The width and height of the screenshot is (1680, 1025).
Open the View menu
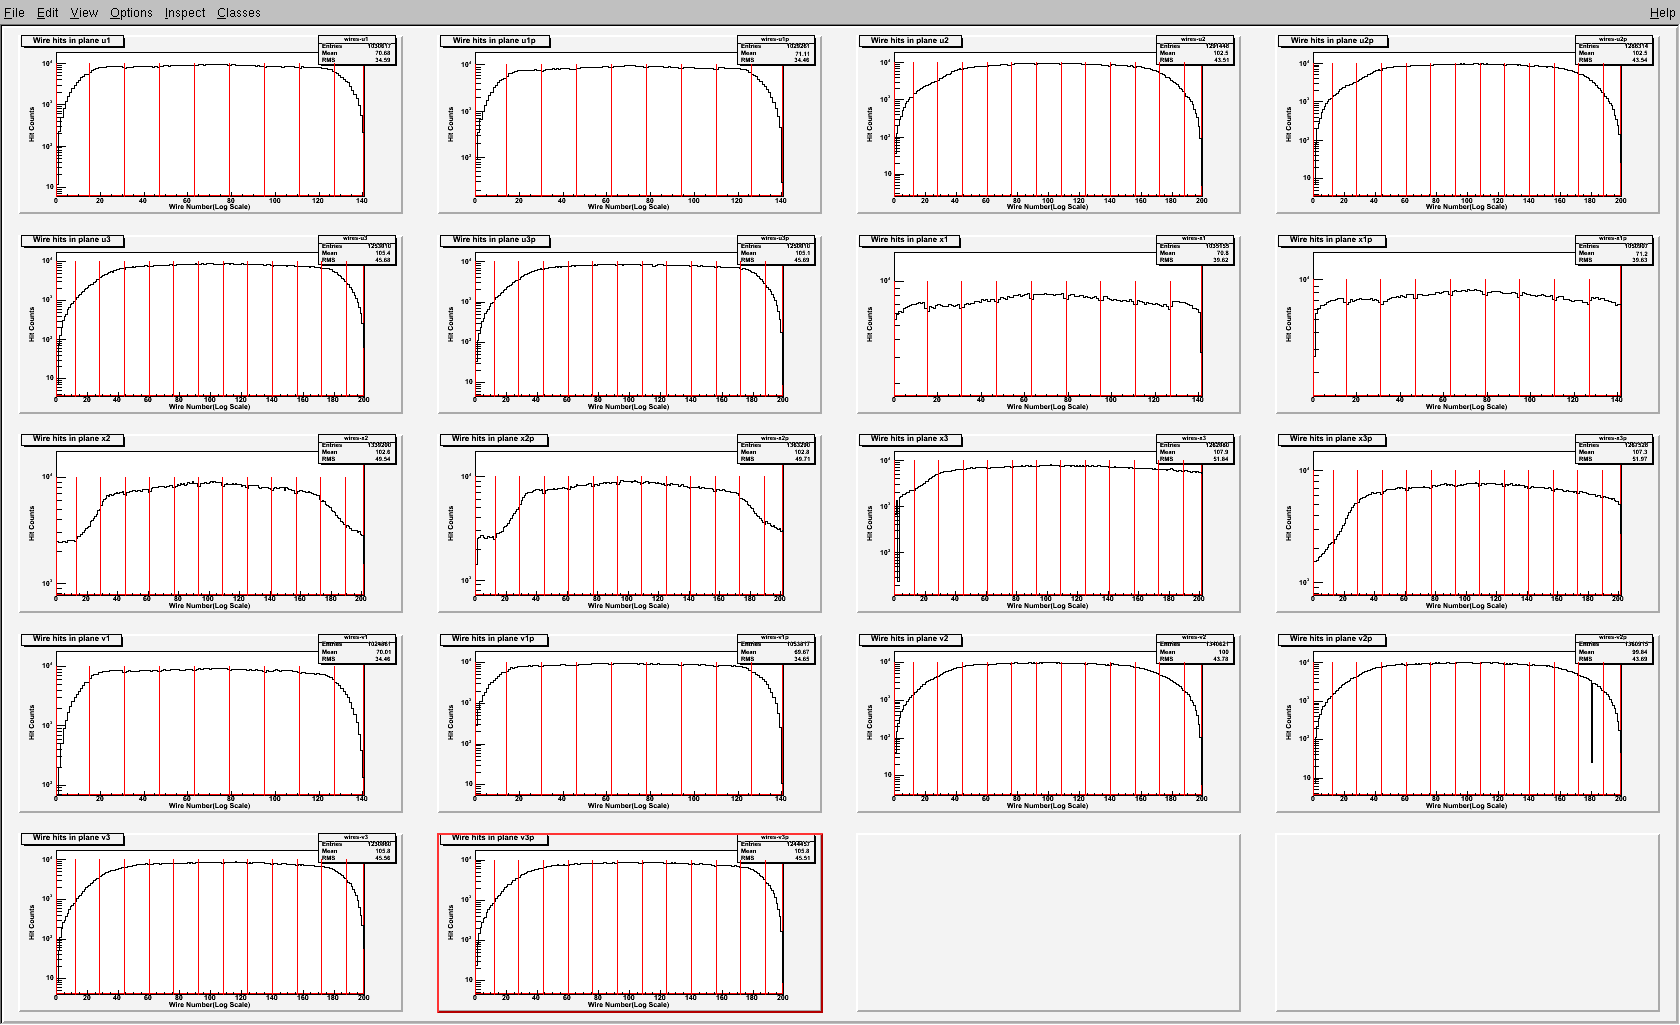click(x=84, y=12)
